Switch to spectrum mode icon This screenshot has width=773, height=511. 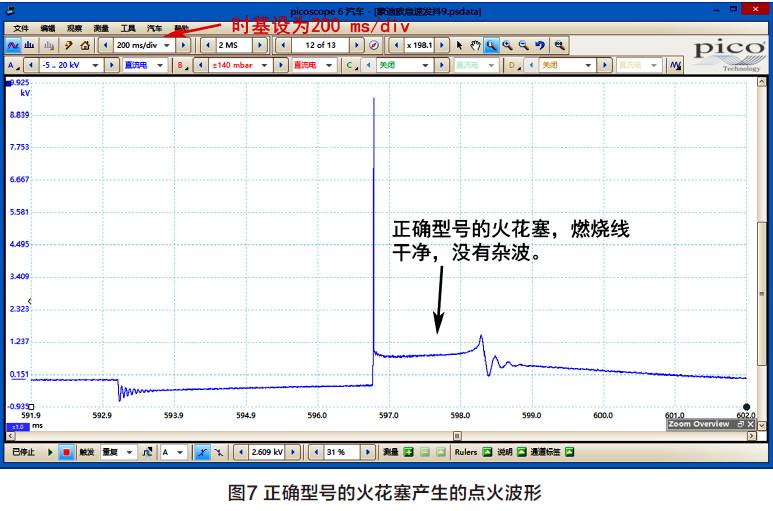point(29,45)
